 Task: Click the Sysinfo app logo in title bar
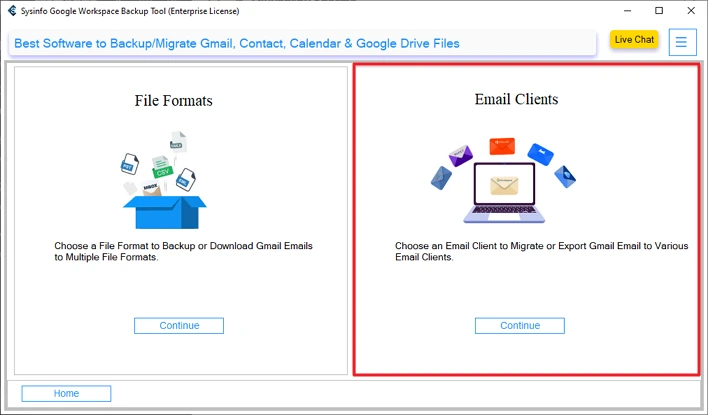(12, 10)
